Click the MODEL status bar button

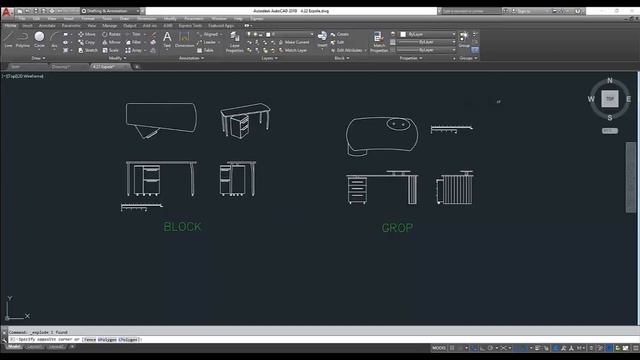pyautogui.click(x=439, y=348)
